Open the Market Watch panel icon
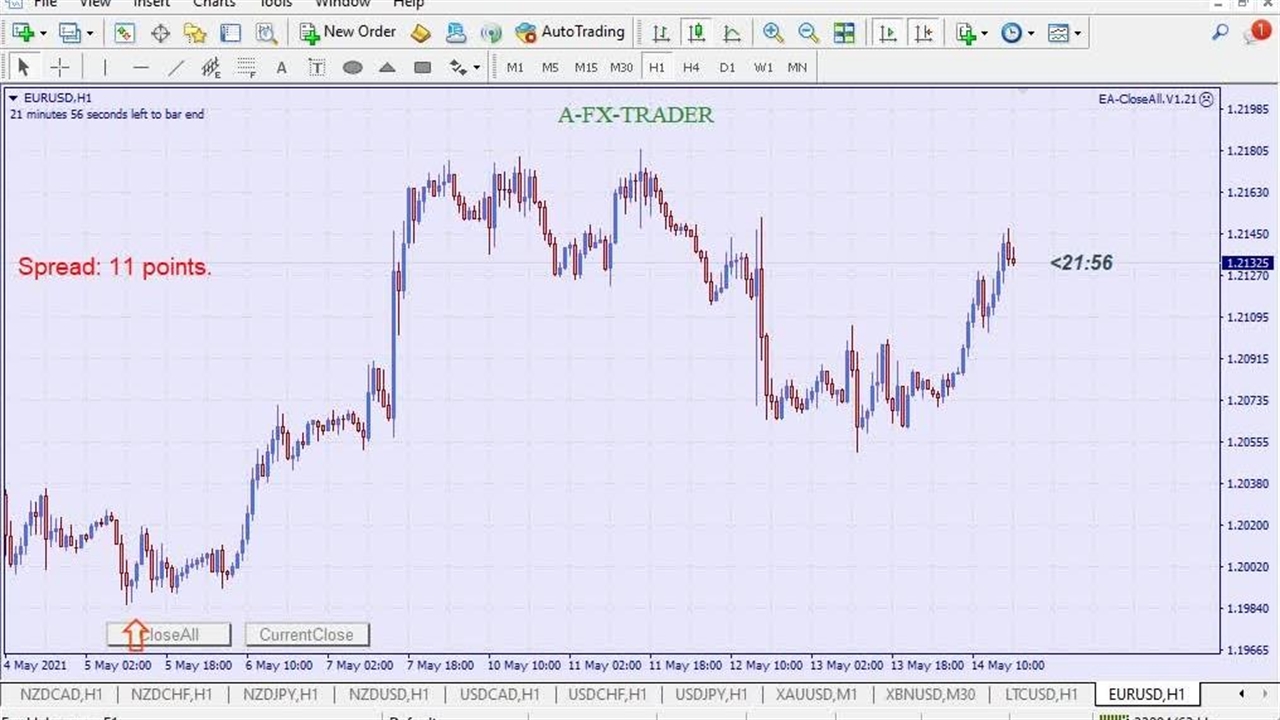The height and width of the screenshot is (720, 1280). click(x=124, y=33)
